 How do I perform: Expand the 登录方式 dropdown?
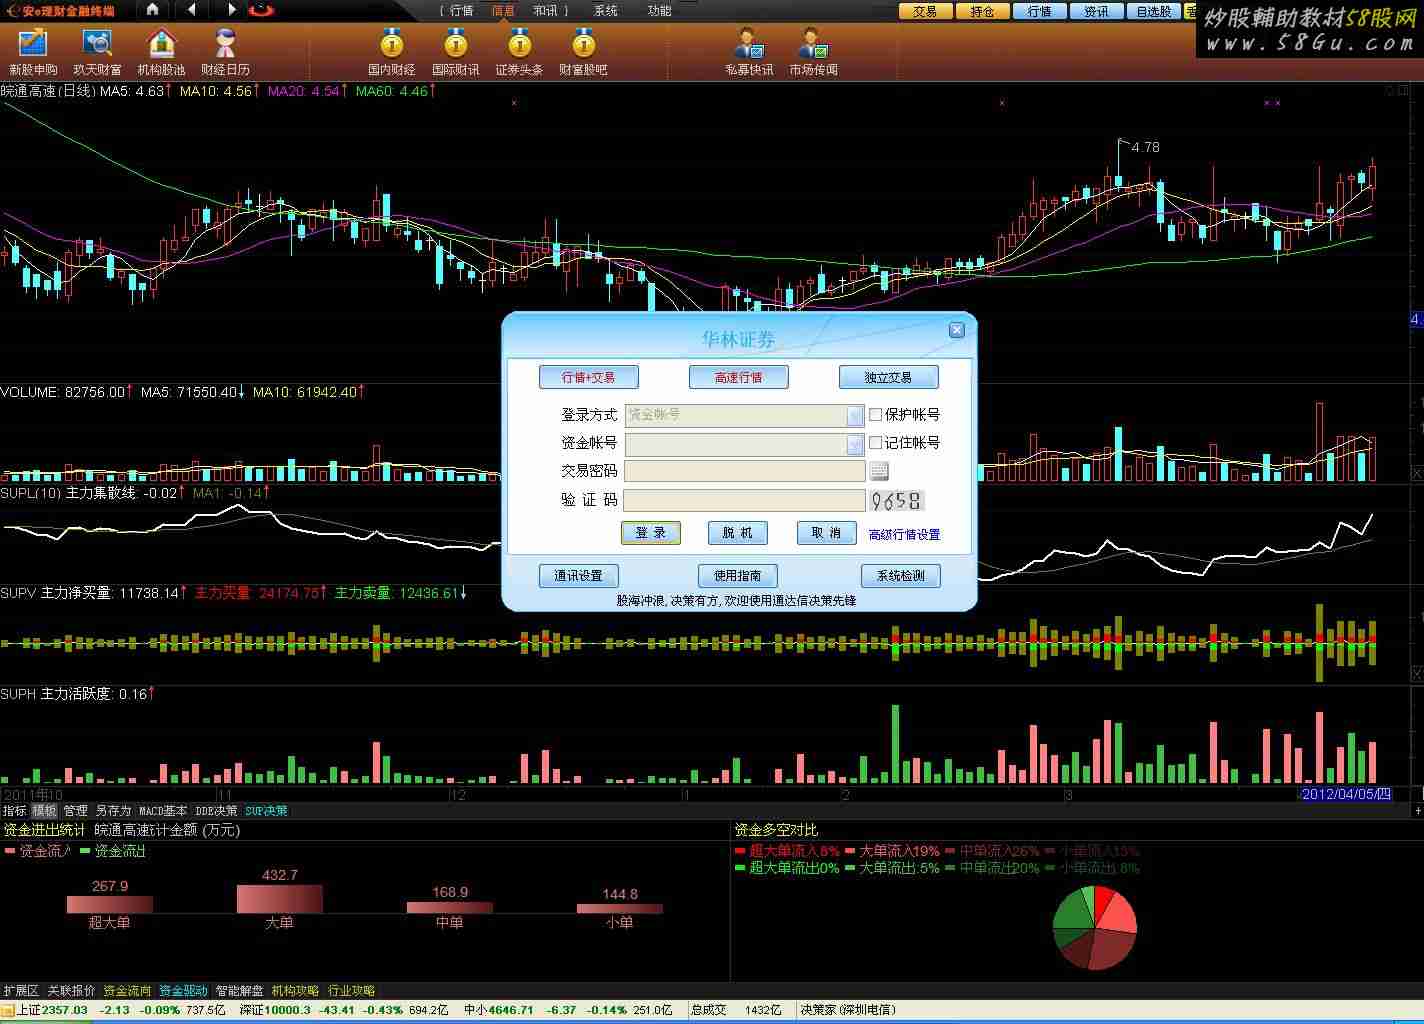point(855,415)
